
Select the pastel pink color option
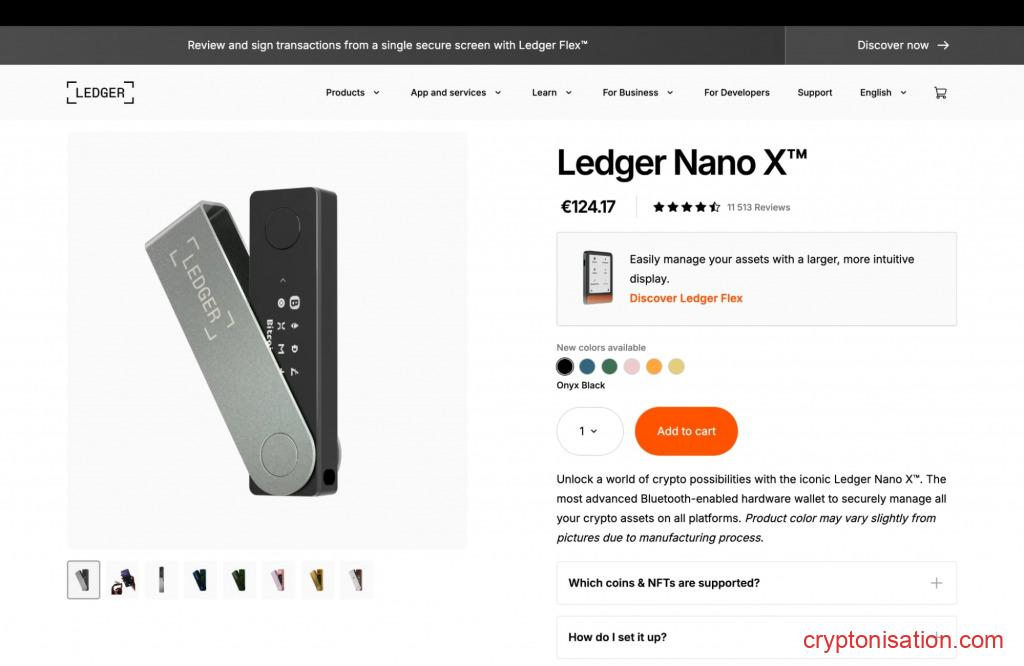(631, 366)
